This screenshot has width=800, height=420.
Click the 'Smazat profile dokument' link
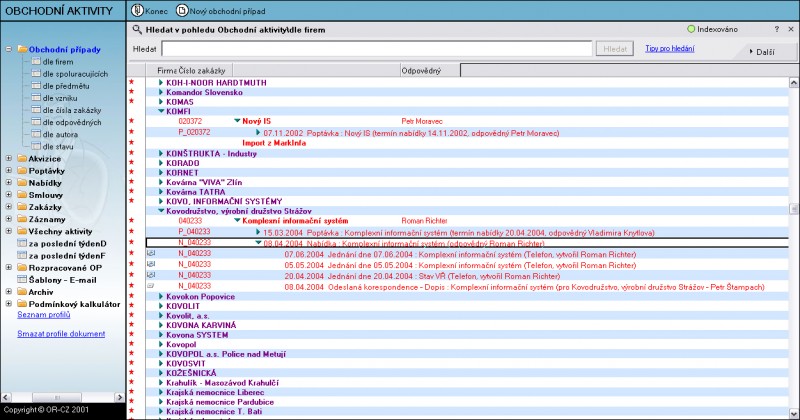click(x=60, y=333)
